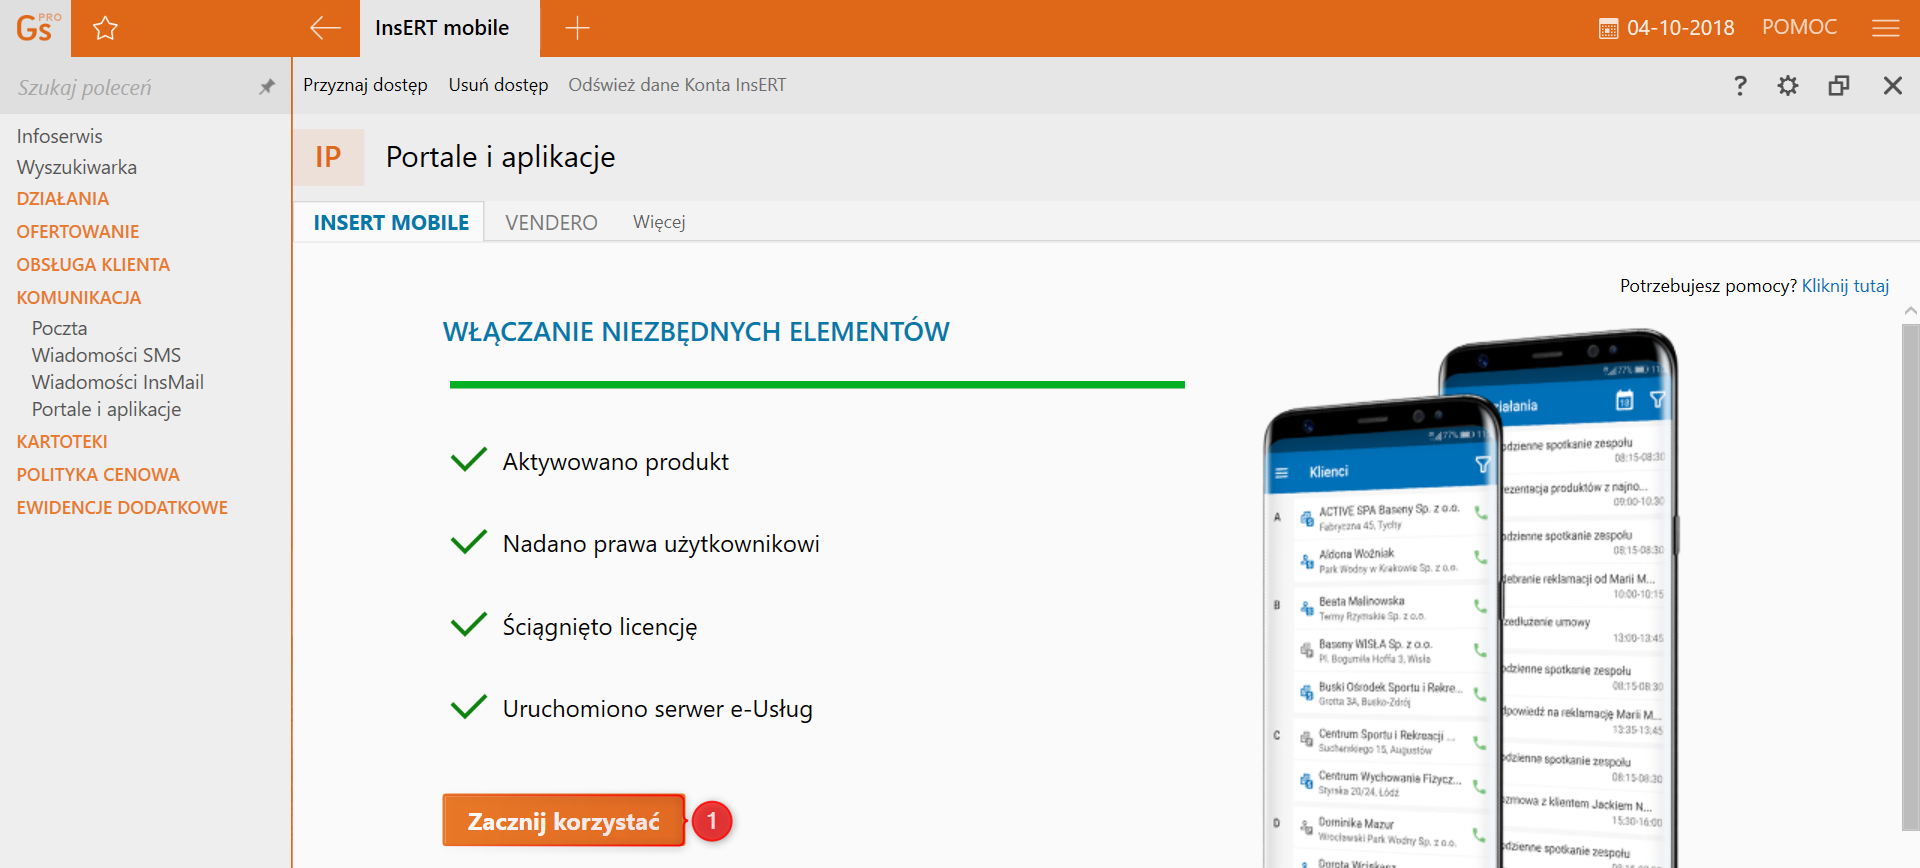Switch to the VENDERO tab
This screenshot has height=868, width=1920.
[x=551, y=222]
